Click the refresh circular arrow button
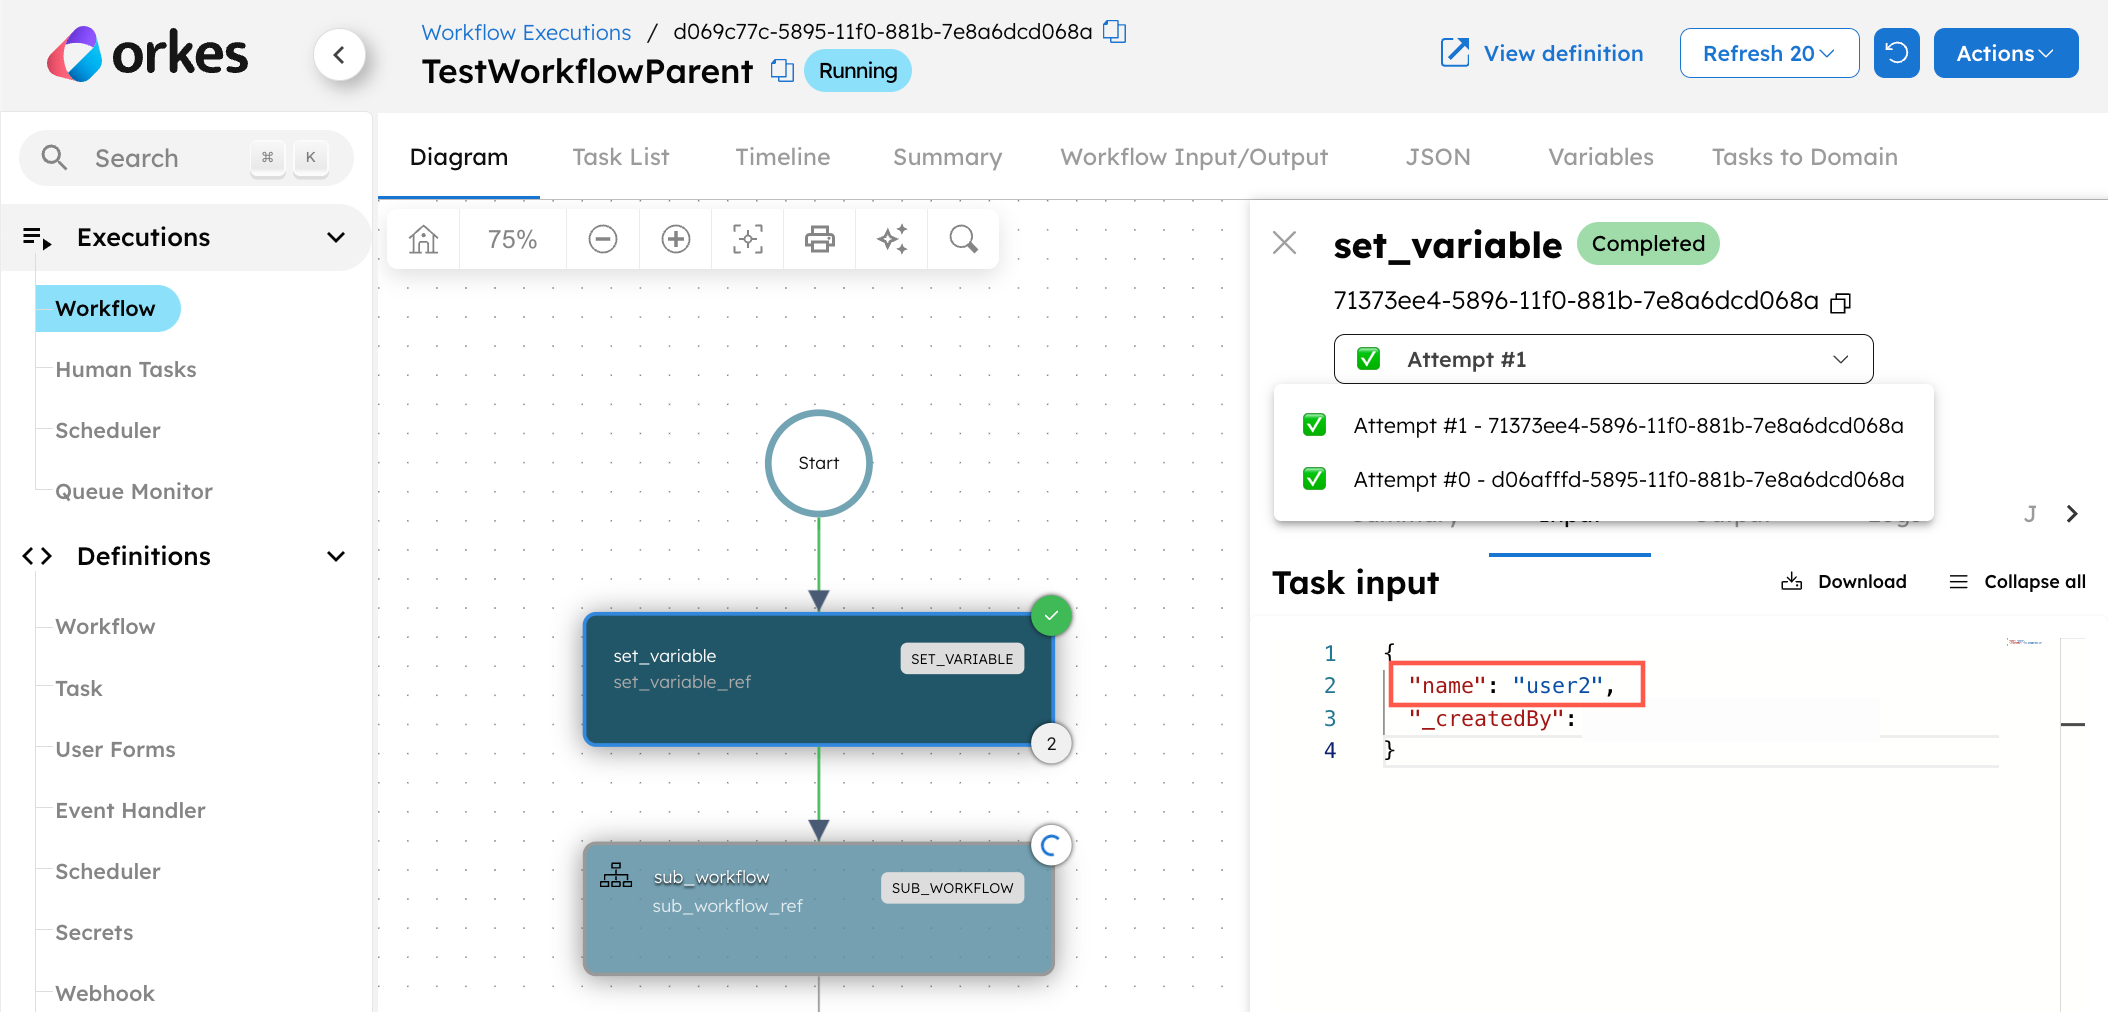 1896,53
